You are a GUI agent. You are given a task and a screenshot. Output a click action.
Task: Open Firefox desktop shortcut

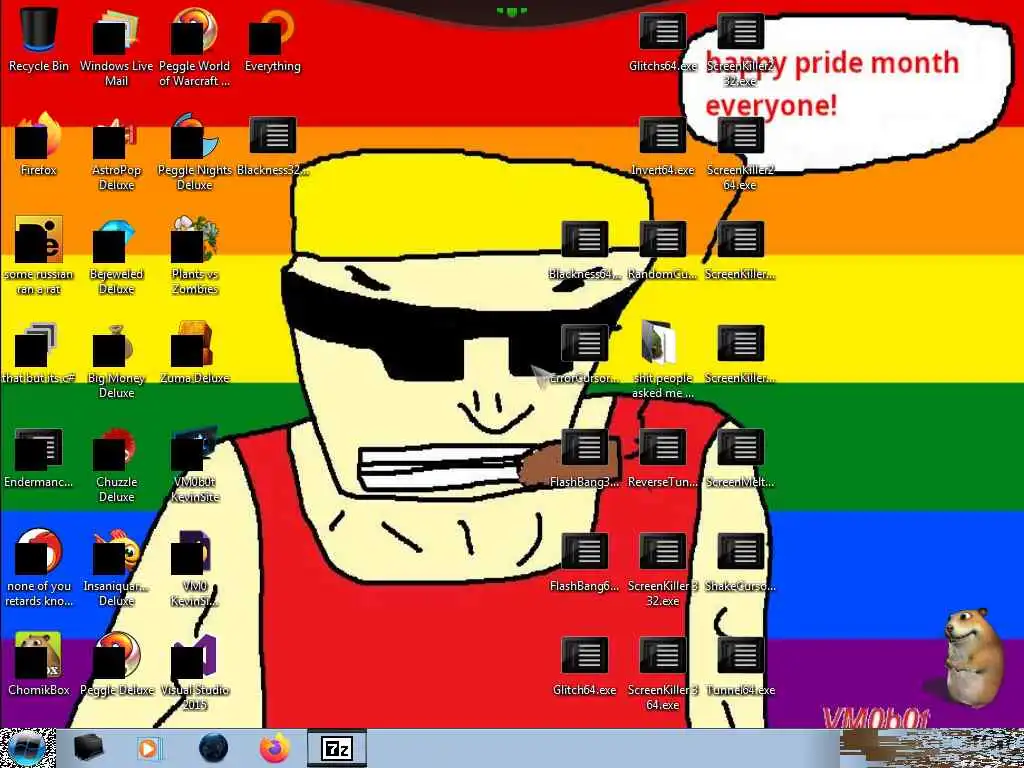pyautogui.click(x=39, y=144)
